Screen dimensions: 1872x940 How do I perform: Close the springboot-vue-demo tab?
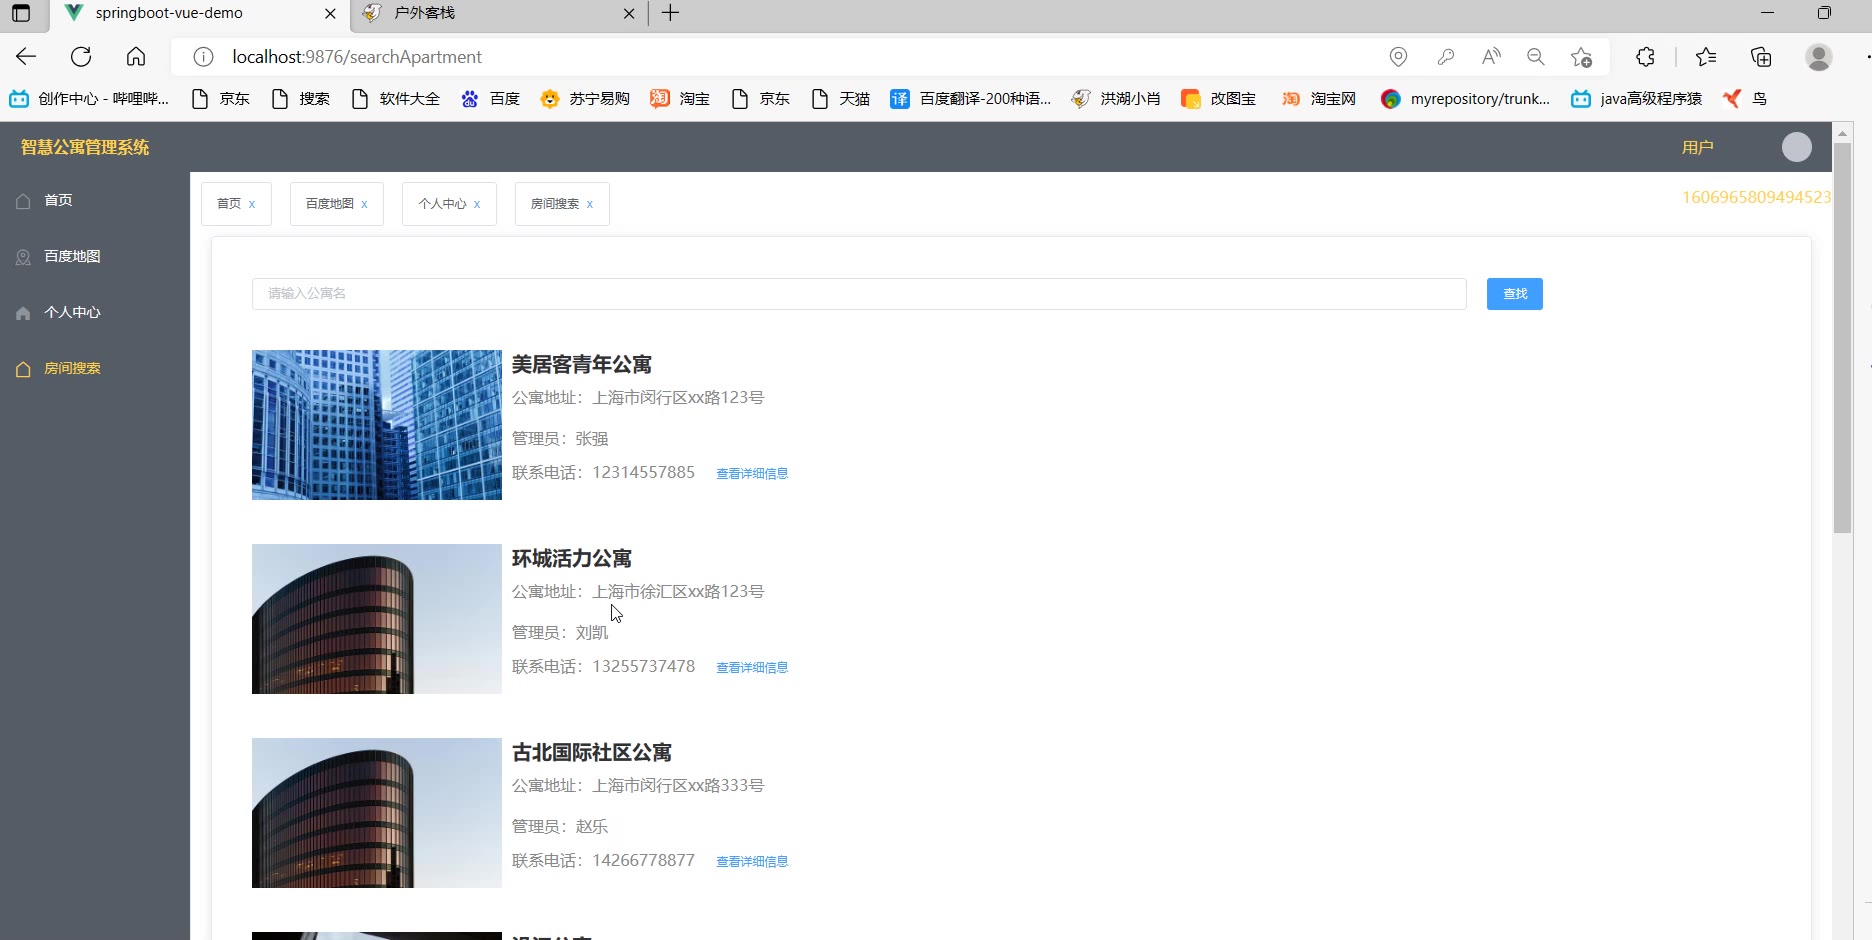330,14
